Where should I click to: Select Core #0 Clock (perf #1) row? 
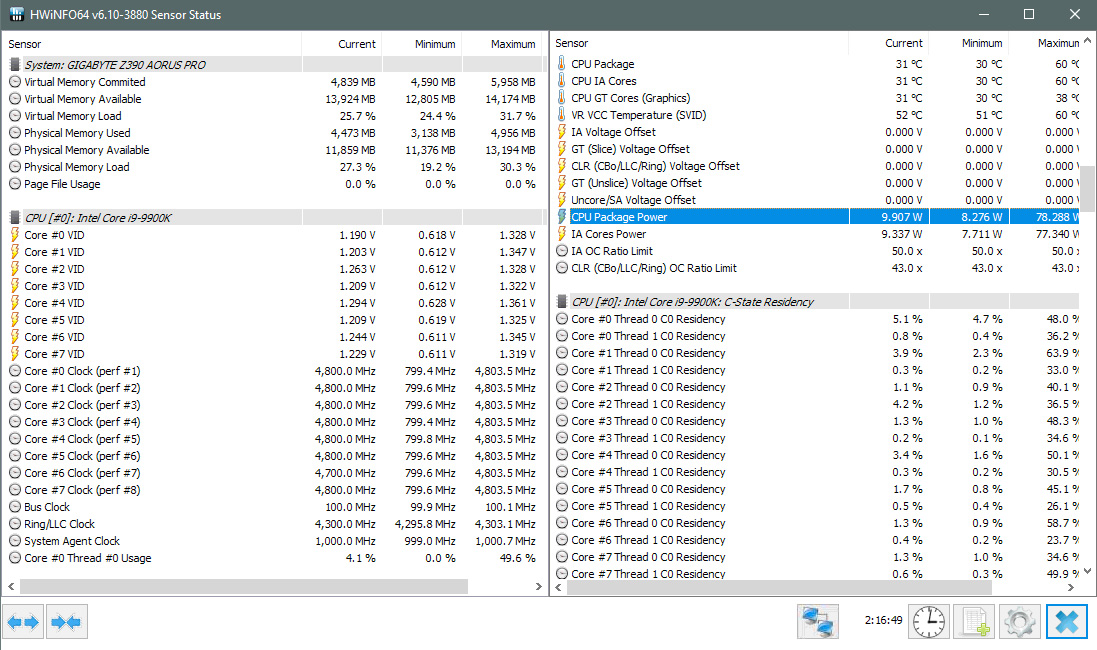[x=273, y=371]
